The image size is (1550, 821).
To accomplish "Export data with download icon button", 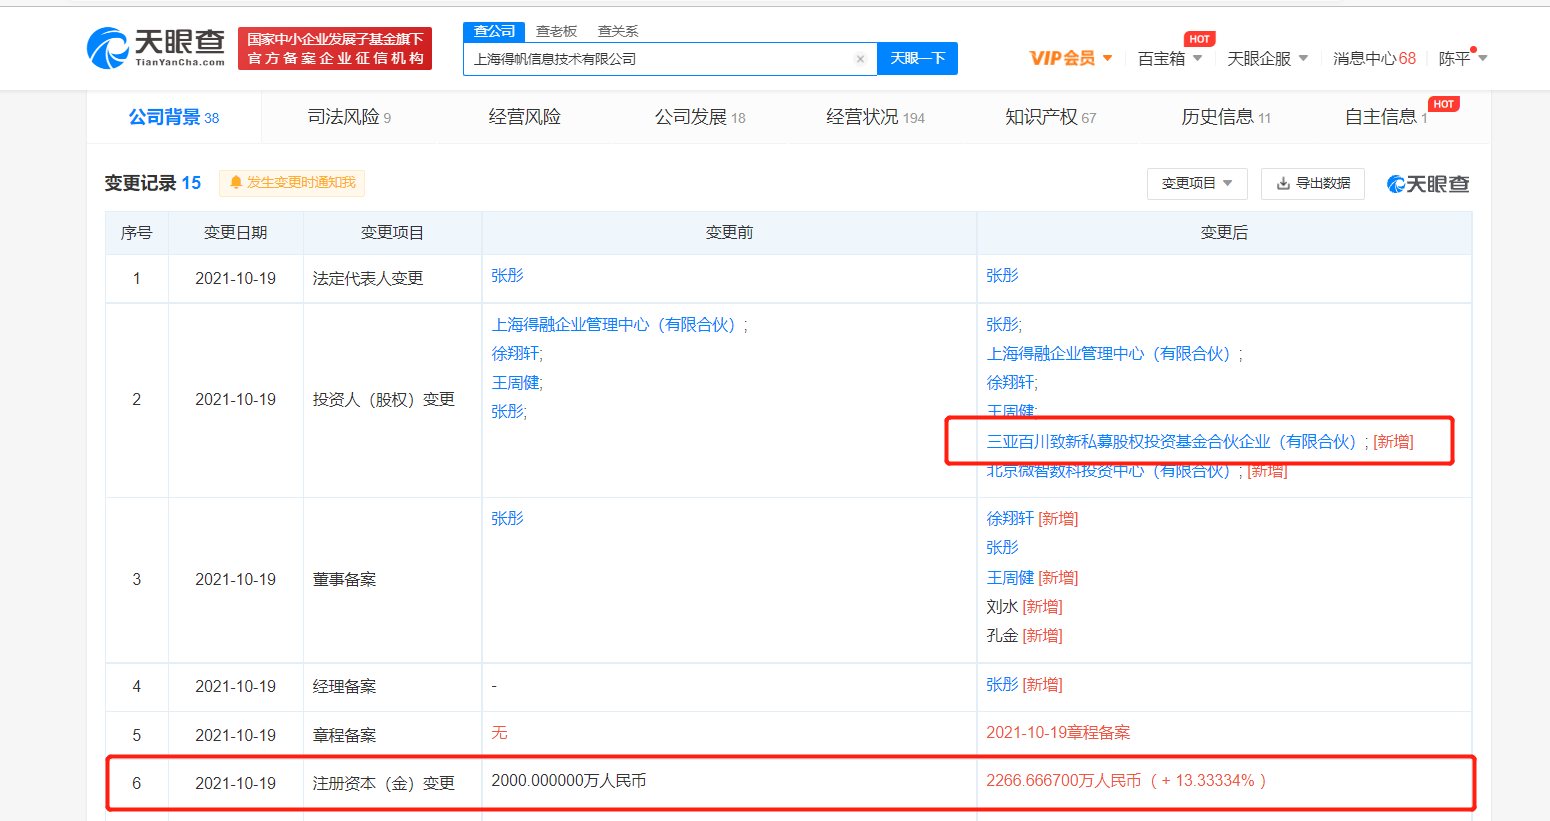I will click(1312, 184).
